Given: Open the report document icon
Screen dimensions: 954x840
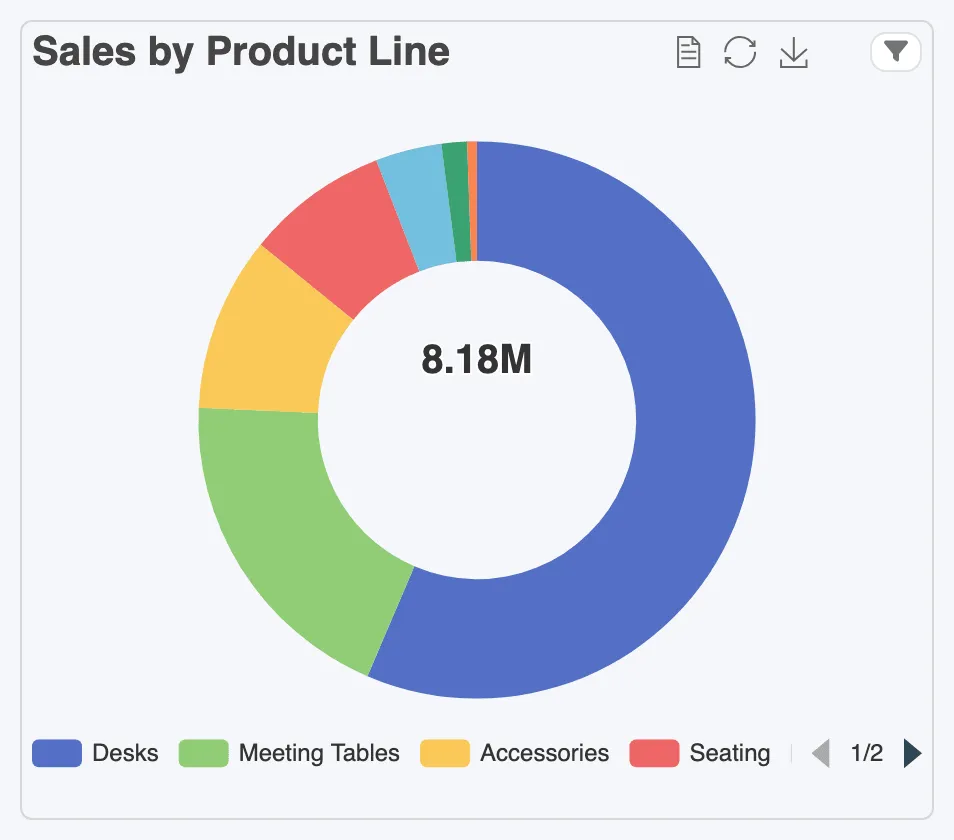Looking at the screenshot, I should (688, 52).
